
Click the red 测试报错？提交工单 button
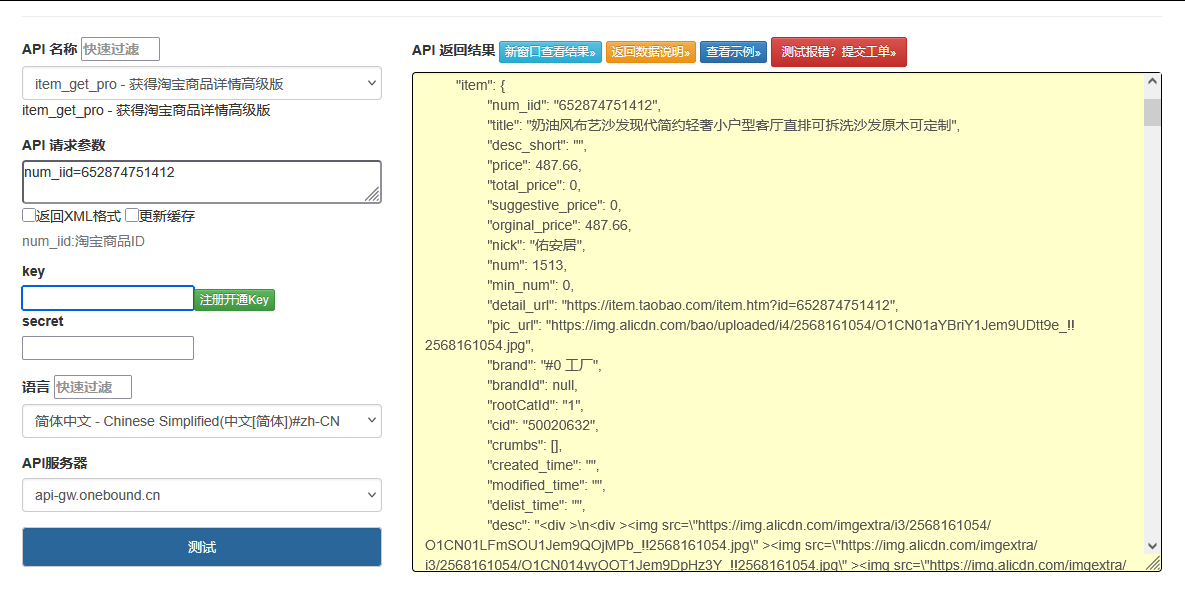838,52
